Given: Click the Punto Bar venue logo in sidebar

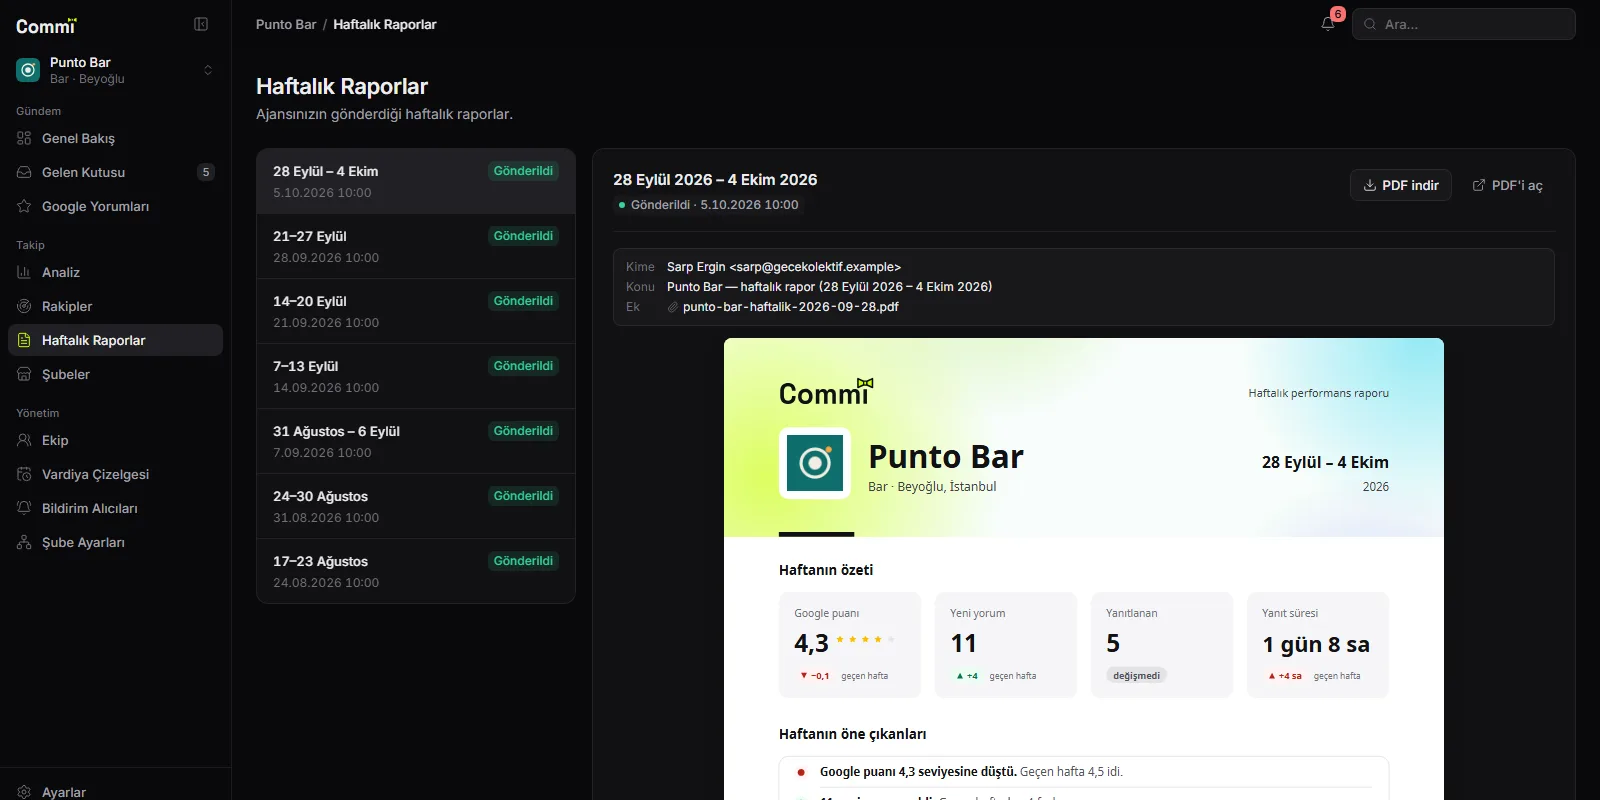Looking at the screenshot, I should pos(28,70).
